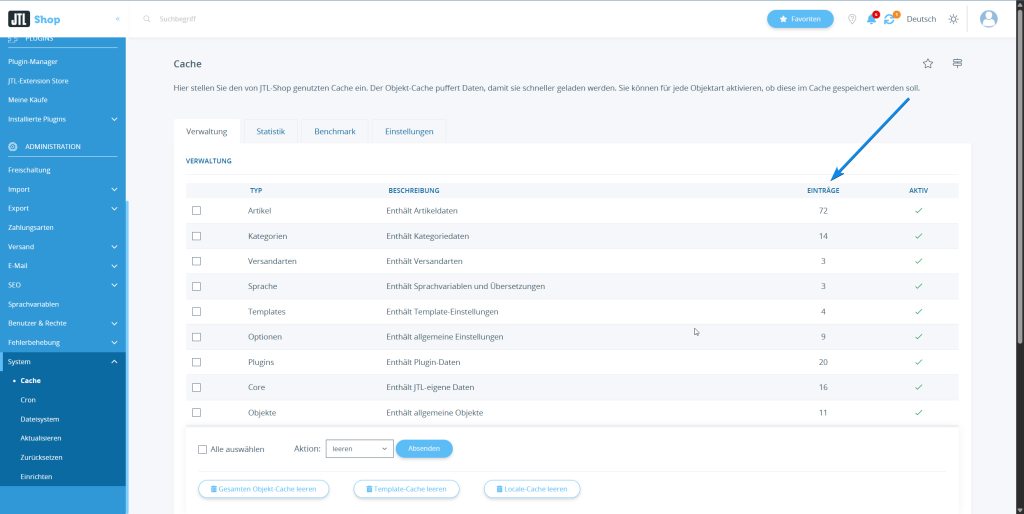Switch to the Statistik tab
The image size is (1024, 514).
[x=270, y=131]
